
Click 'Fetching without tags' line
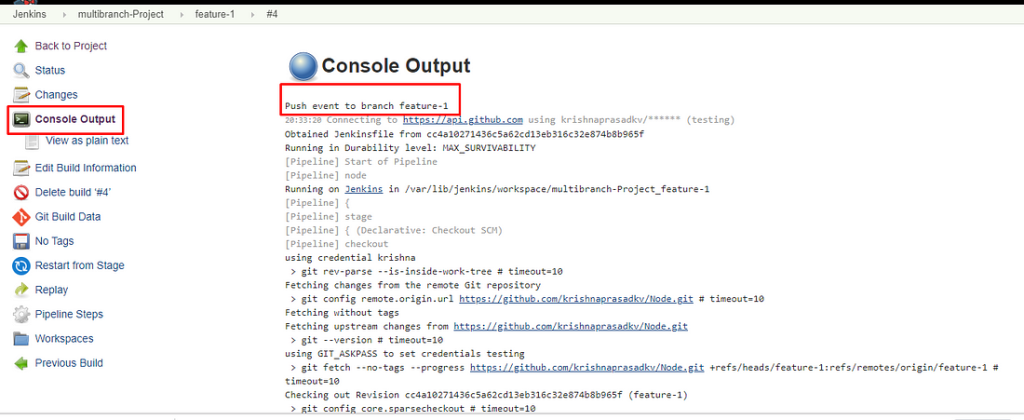click(342, 313)
